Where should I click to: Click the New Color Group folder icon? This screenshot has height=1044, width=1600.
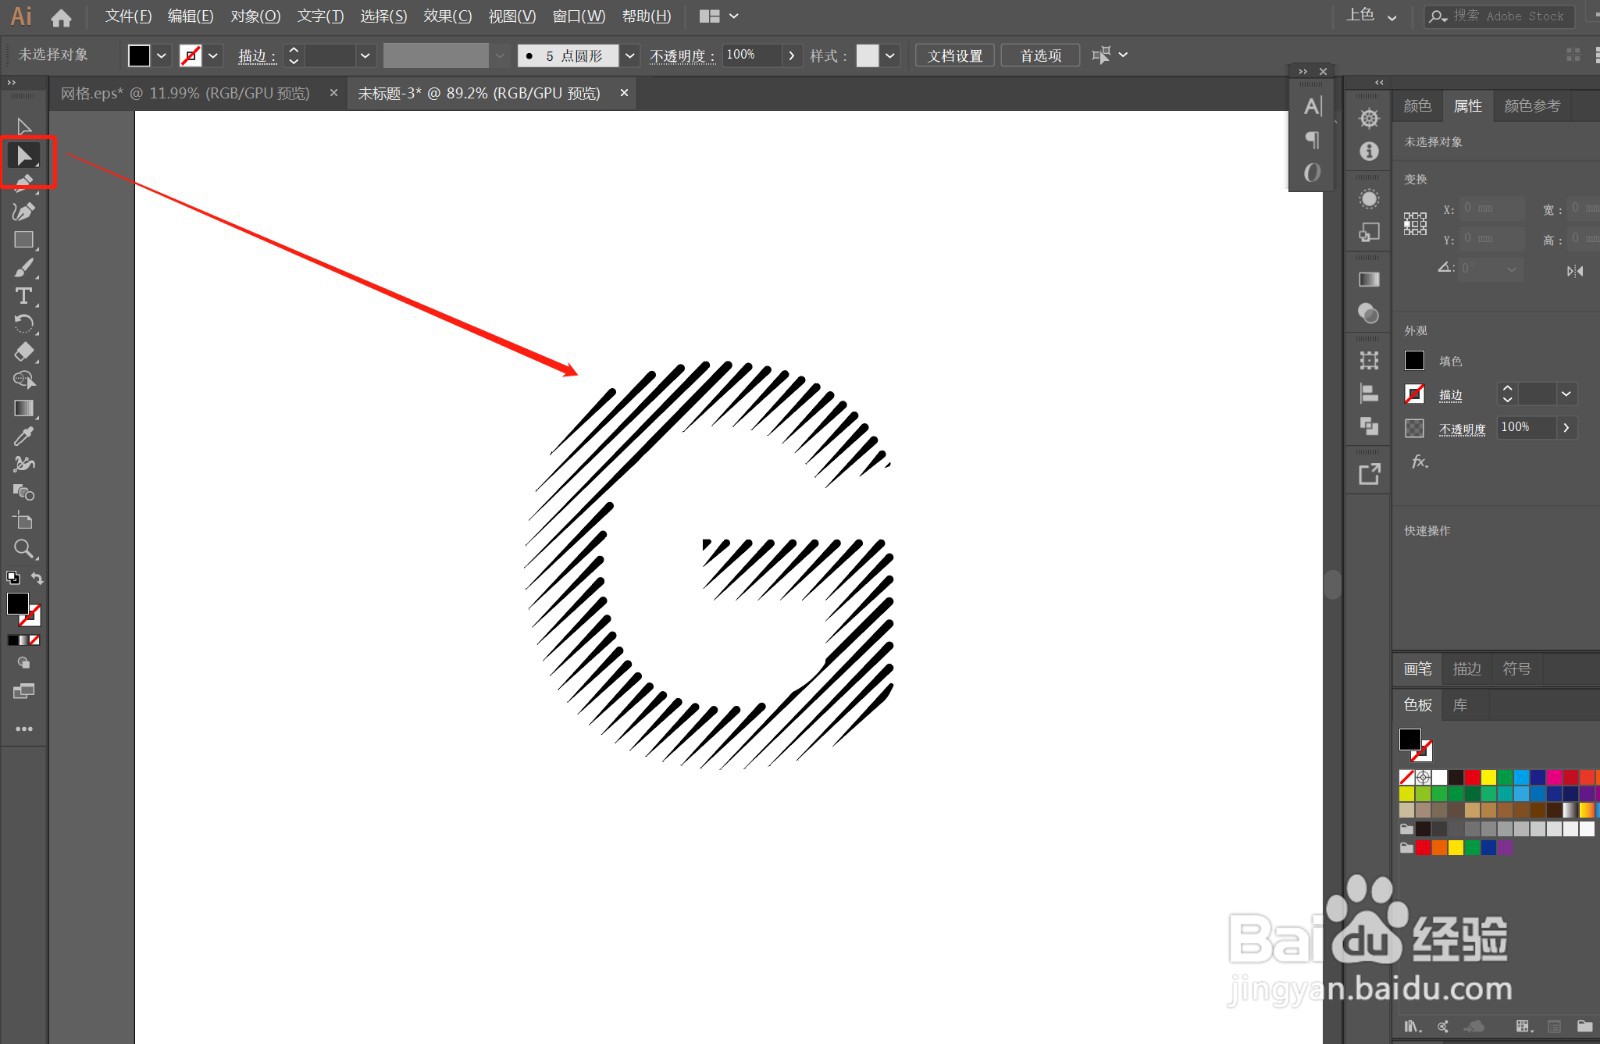click(1584, 1026)
